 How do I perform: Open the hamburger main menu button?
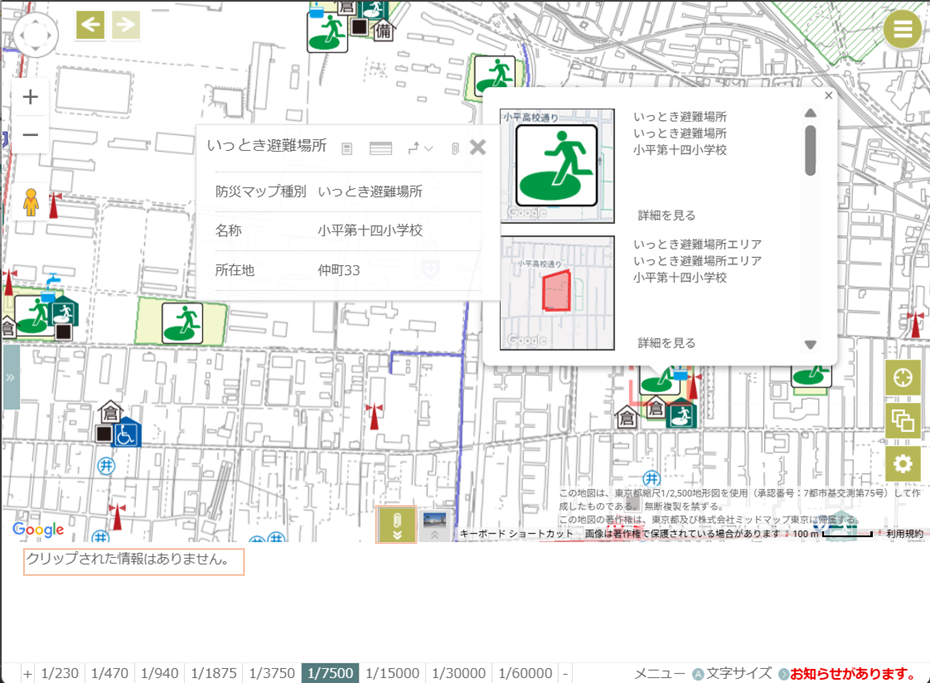[x=902, y=29]
